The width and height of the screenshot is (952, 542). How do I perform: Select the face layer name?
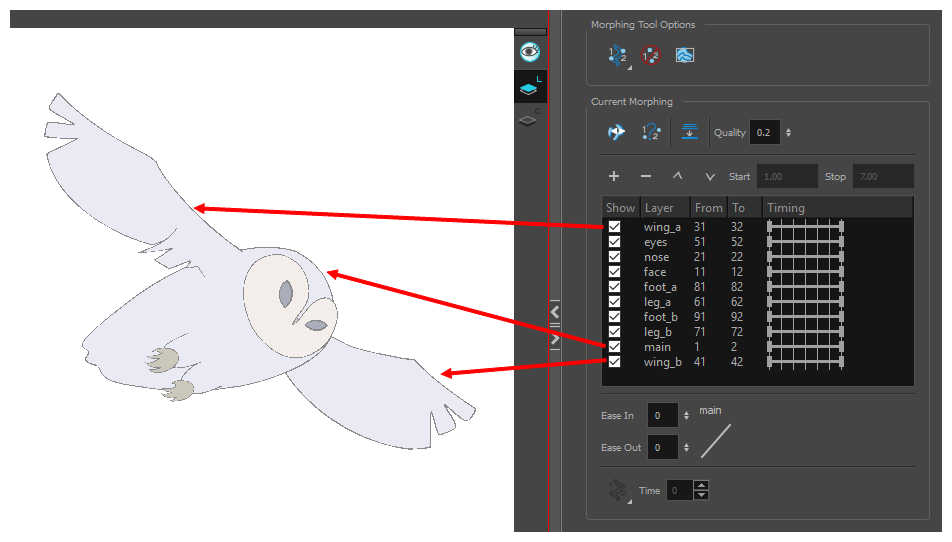pos(654,272)
